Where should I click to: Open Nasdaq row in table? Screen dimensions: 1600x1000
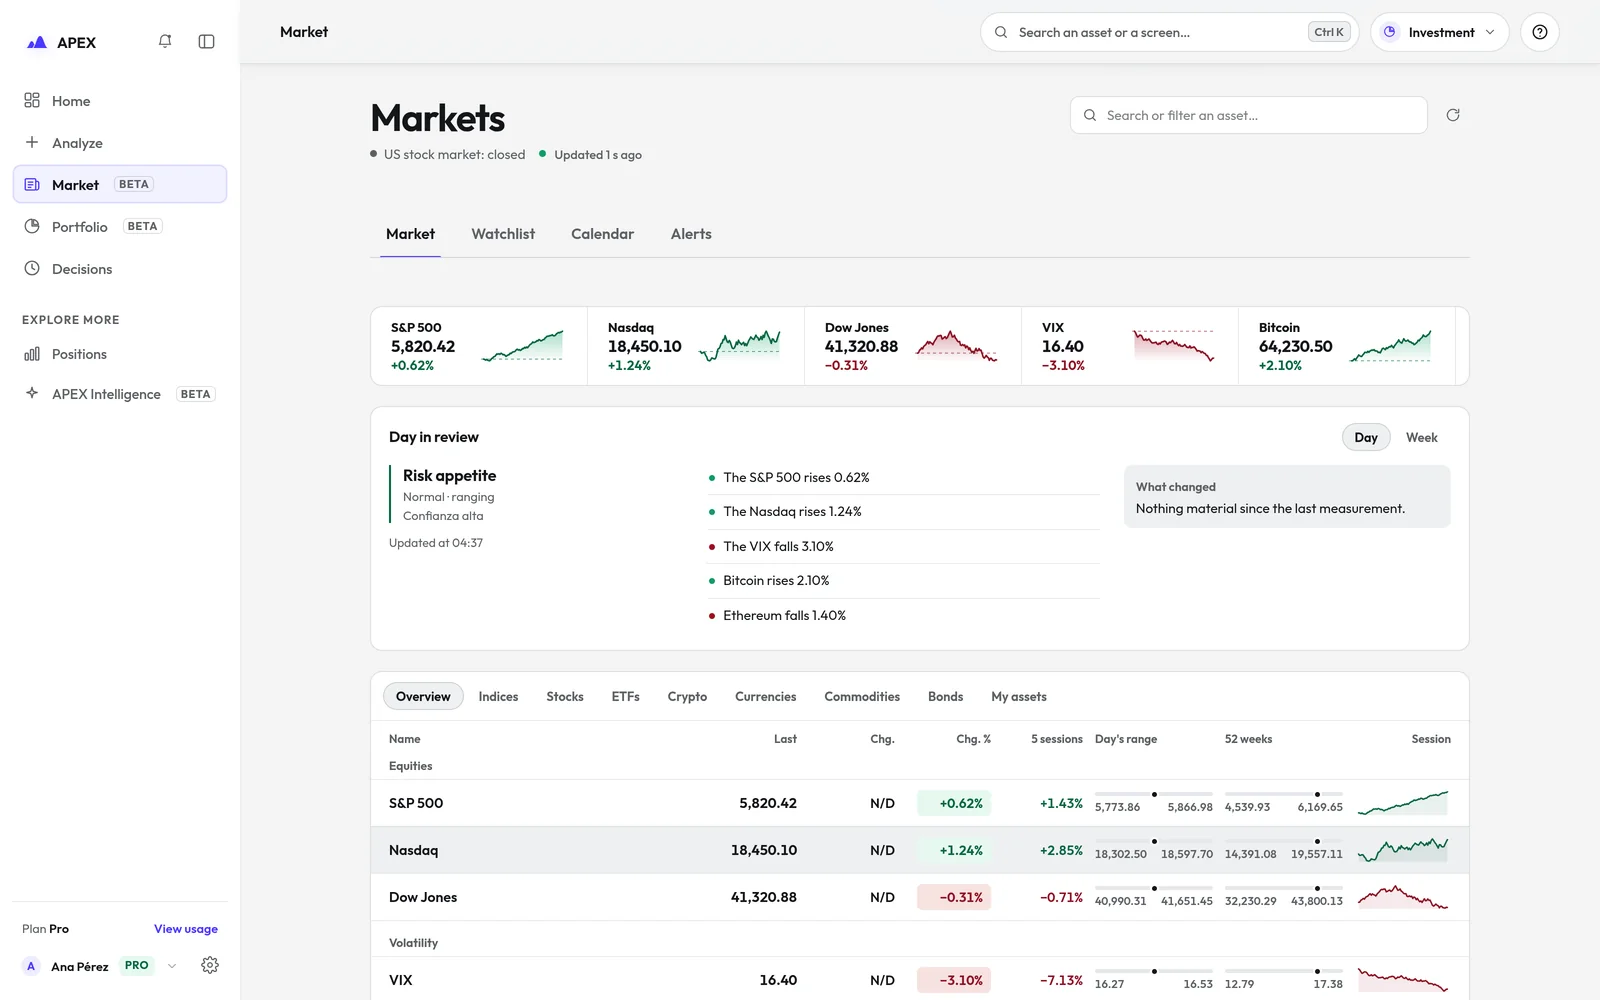[920, 850]
